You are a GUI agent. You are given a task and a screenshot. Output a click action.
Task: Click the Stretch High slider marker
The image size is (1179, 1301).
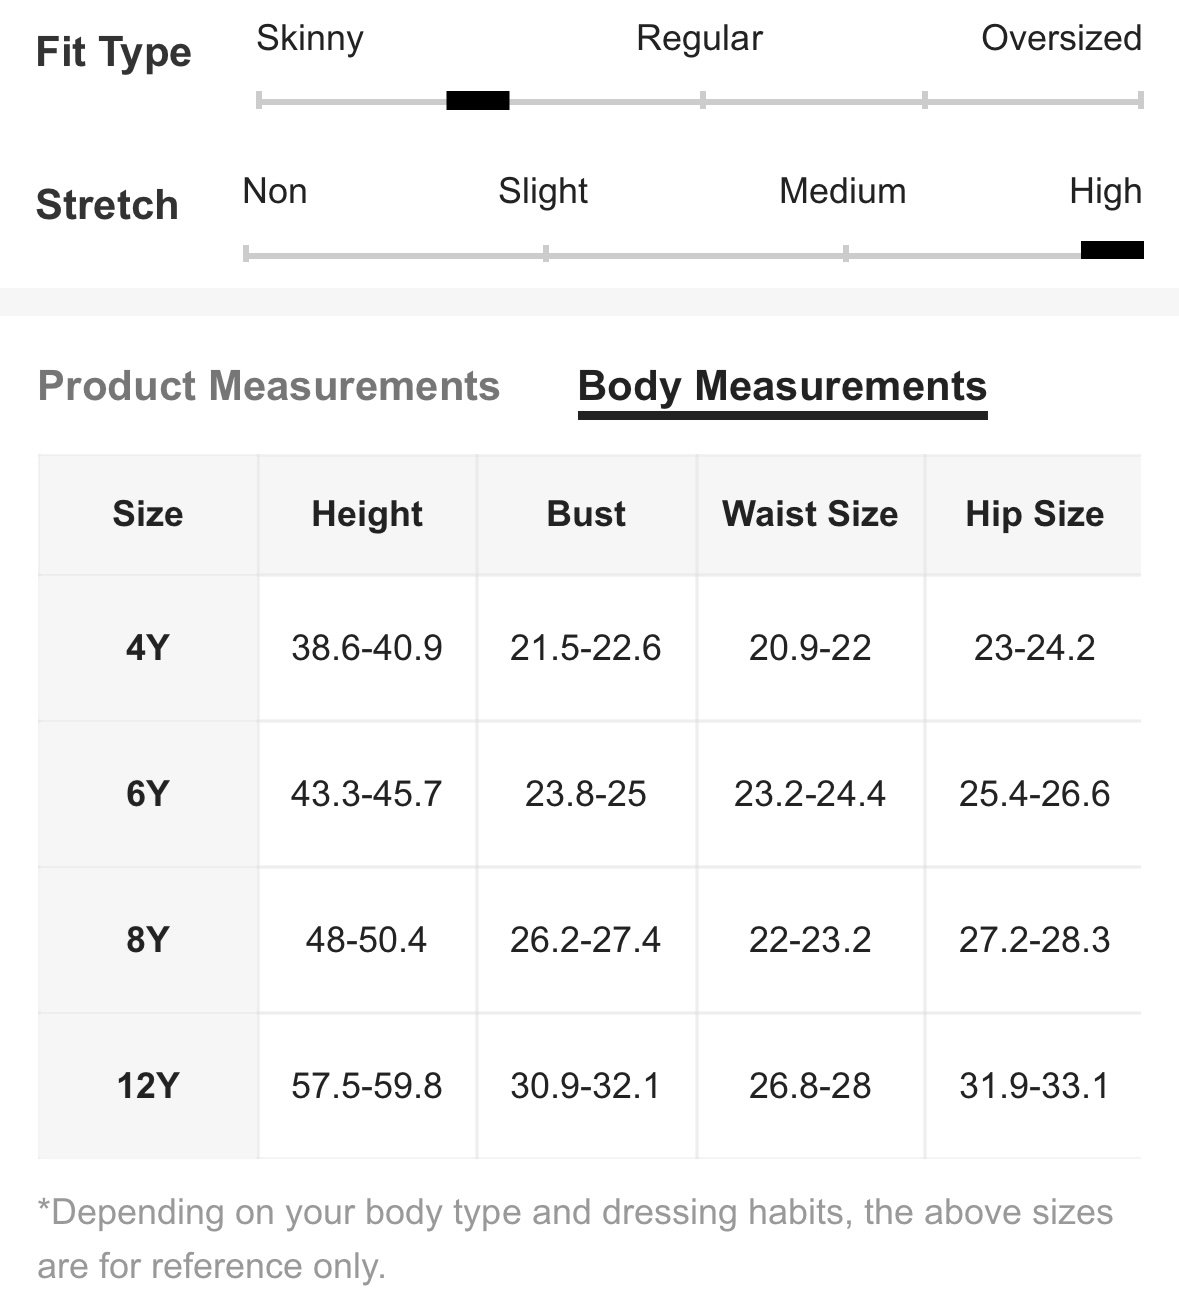1112,250
